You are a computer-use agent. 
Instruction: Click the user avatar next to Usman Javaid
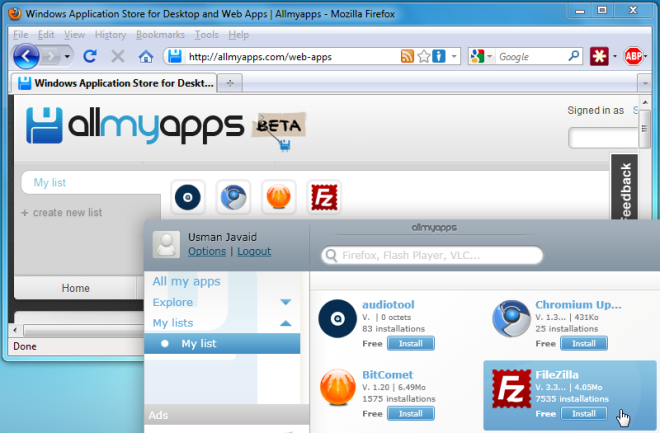pos(166,244)
